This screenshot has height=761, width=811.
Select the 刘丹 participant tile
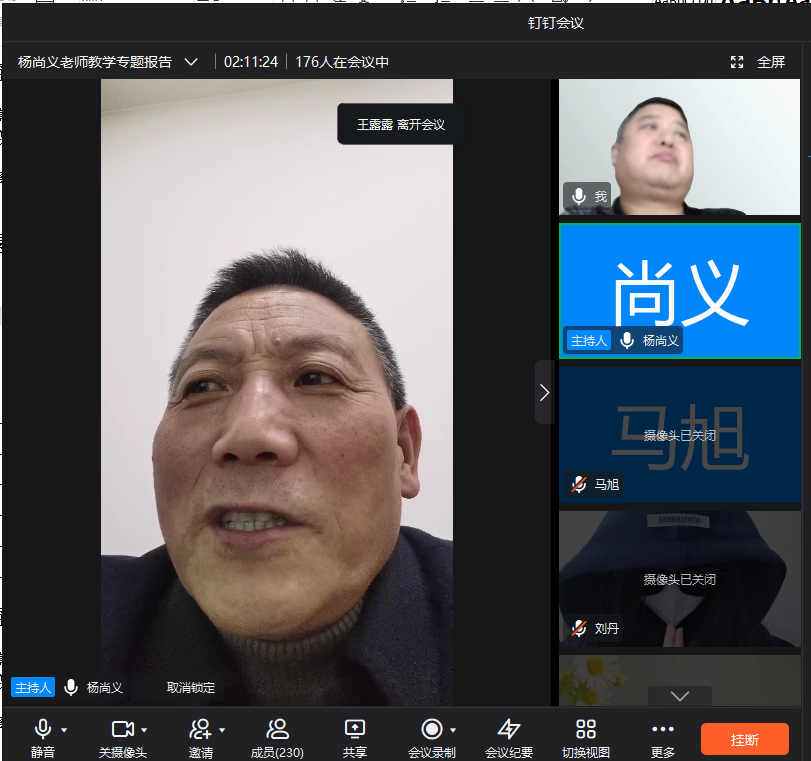[x=680, y=579]
